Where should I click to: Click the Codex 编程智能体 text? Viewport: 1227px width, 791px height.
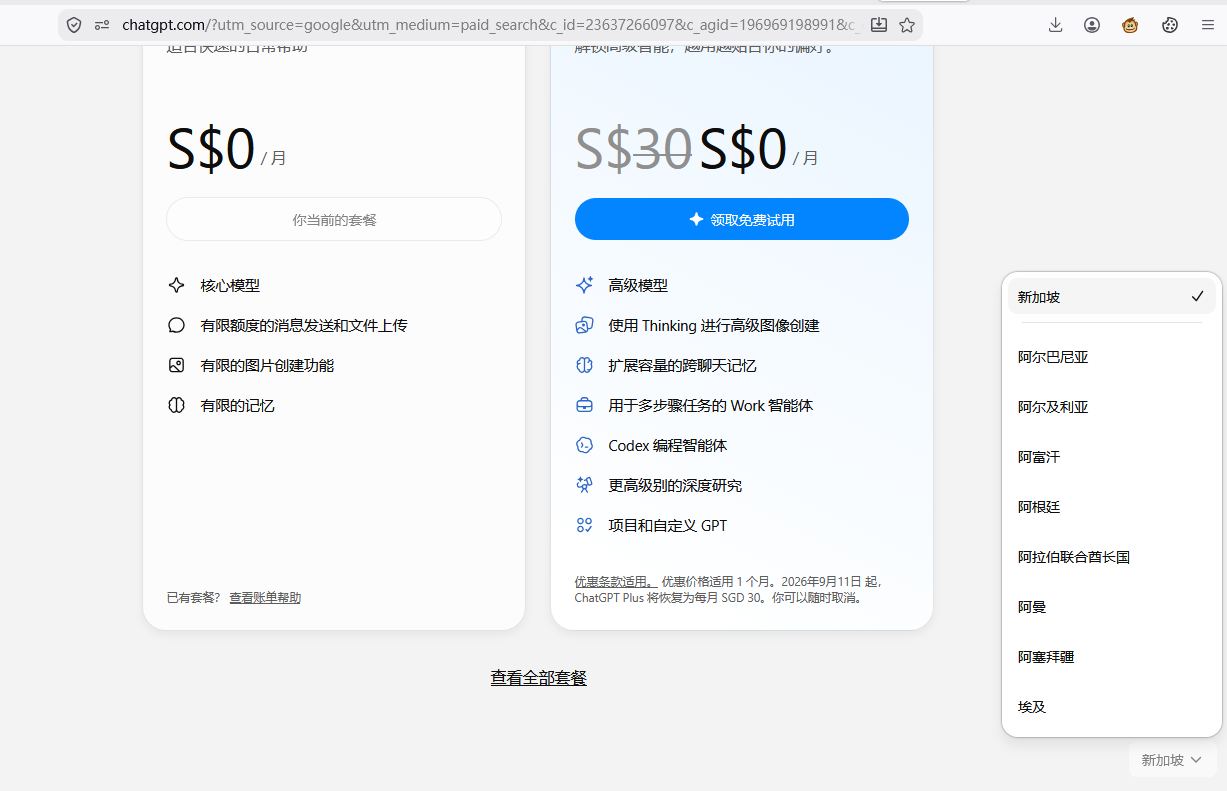(x=668, y=445)
